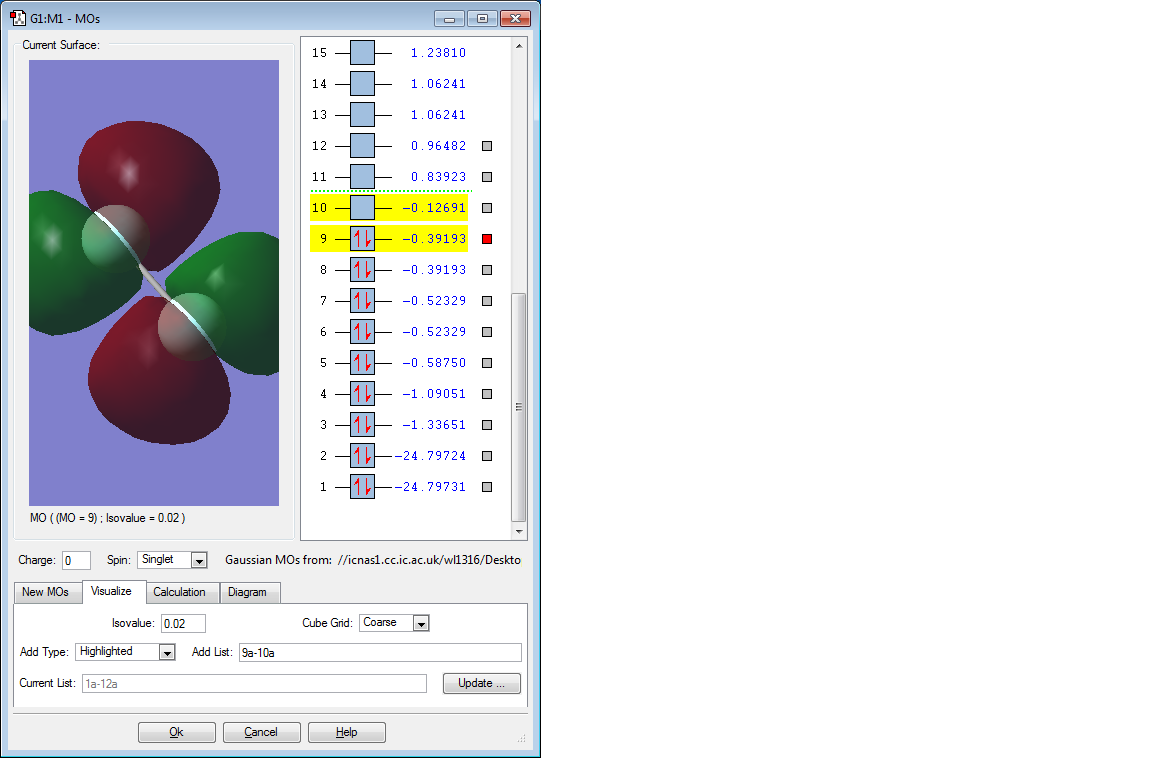
Task: Select energy value -0.39193 of MO 9
Action: pyautogui.click(x=434, y=239)
